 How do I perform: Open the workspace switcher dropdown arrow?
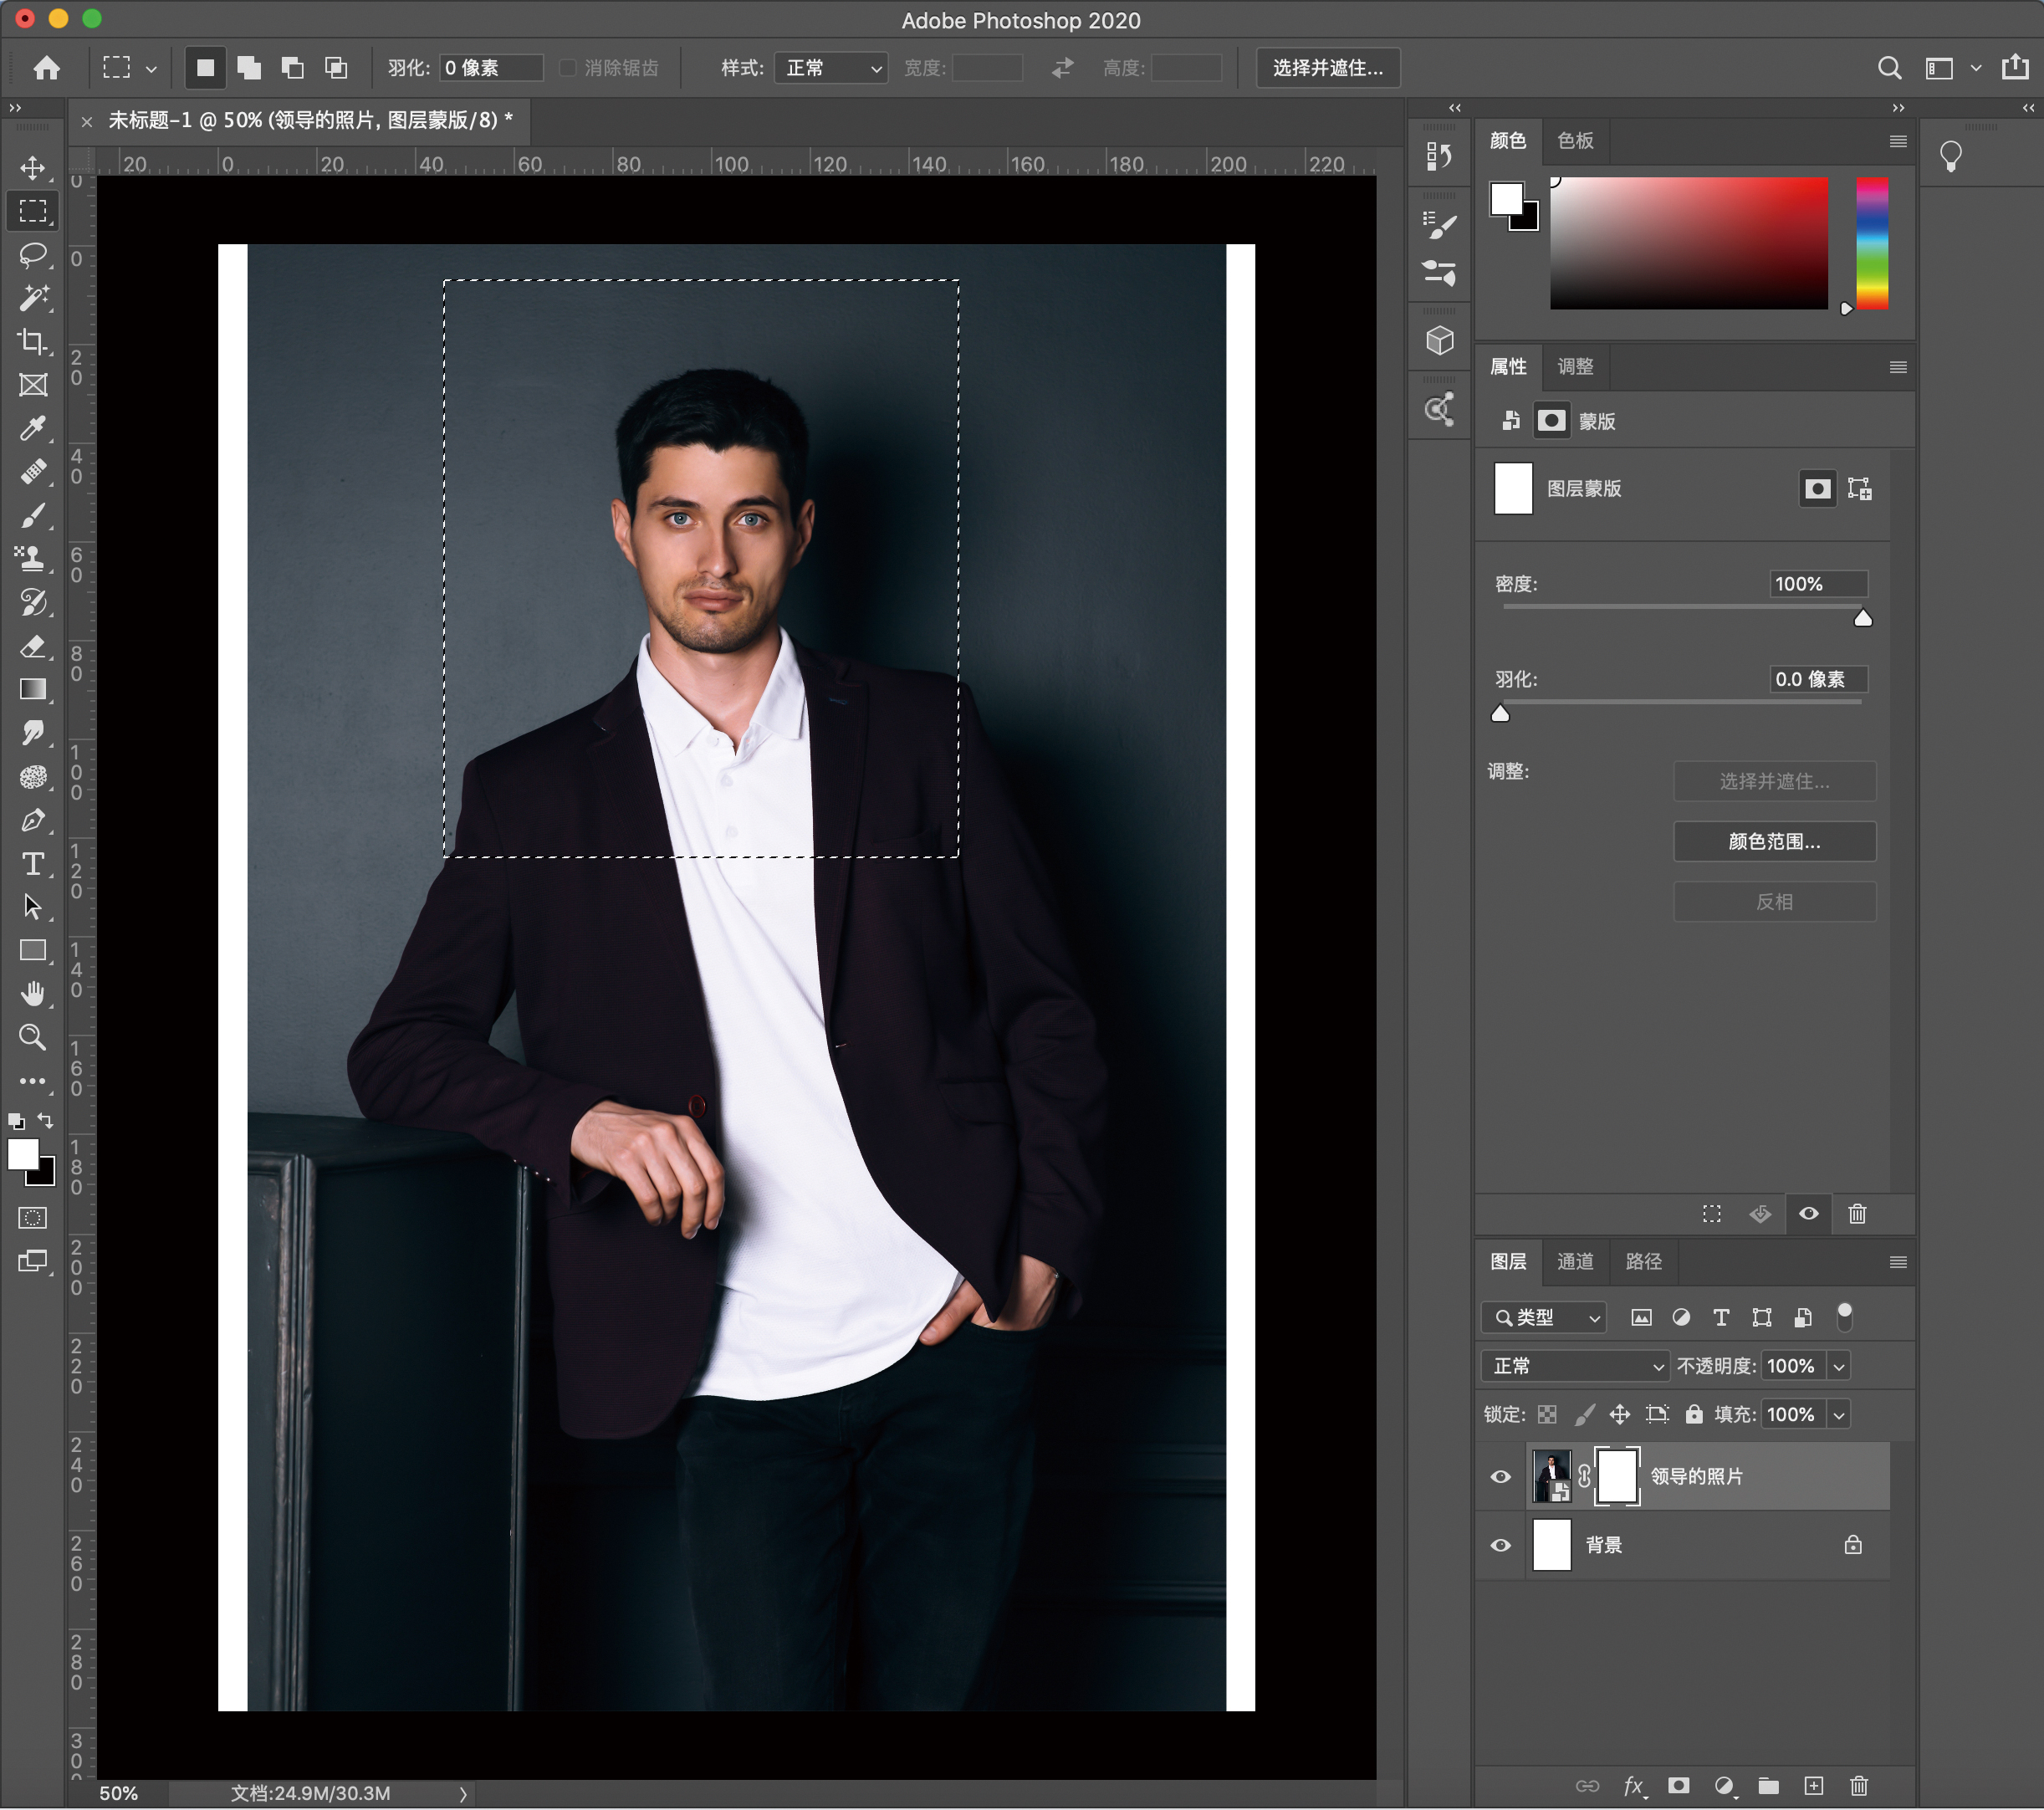[1976, 68]
